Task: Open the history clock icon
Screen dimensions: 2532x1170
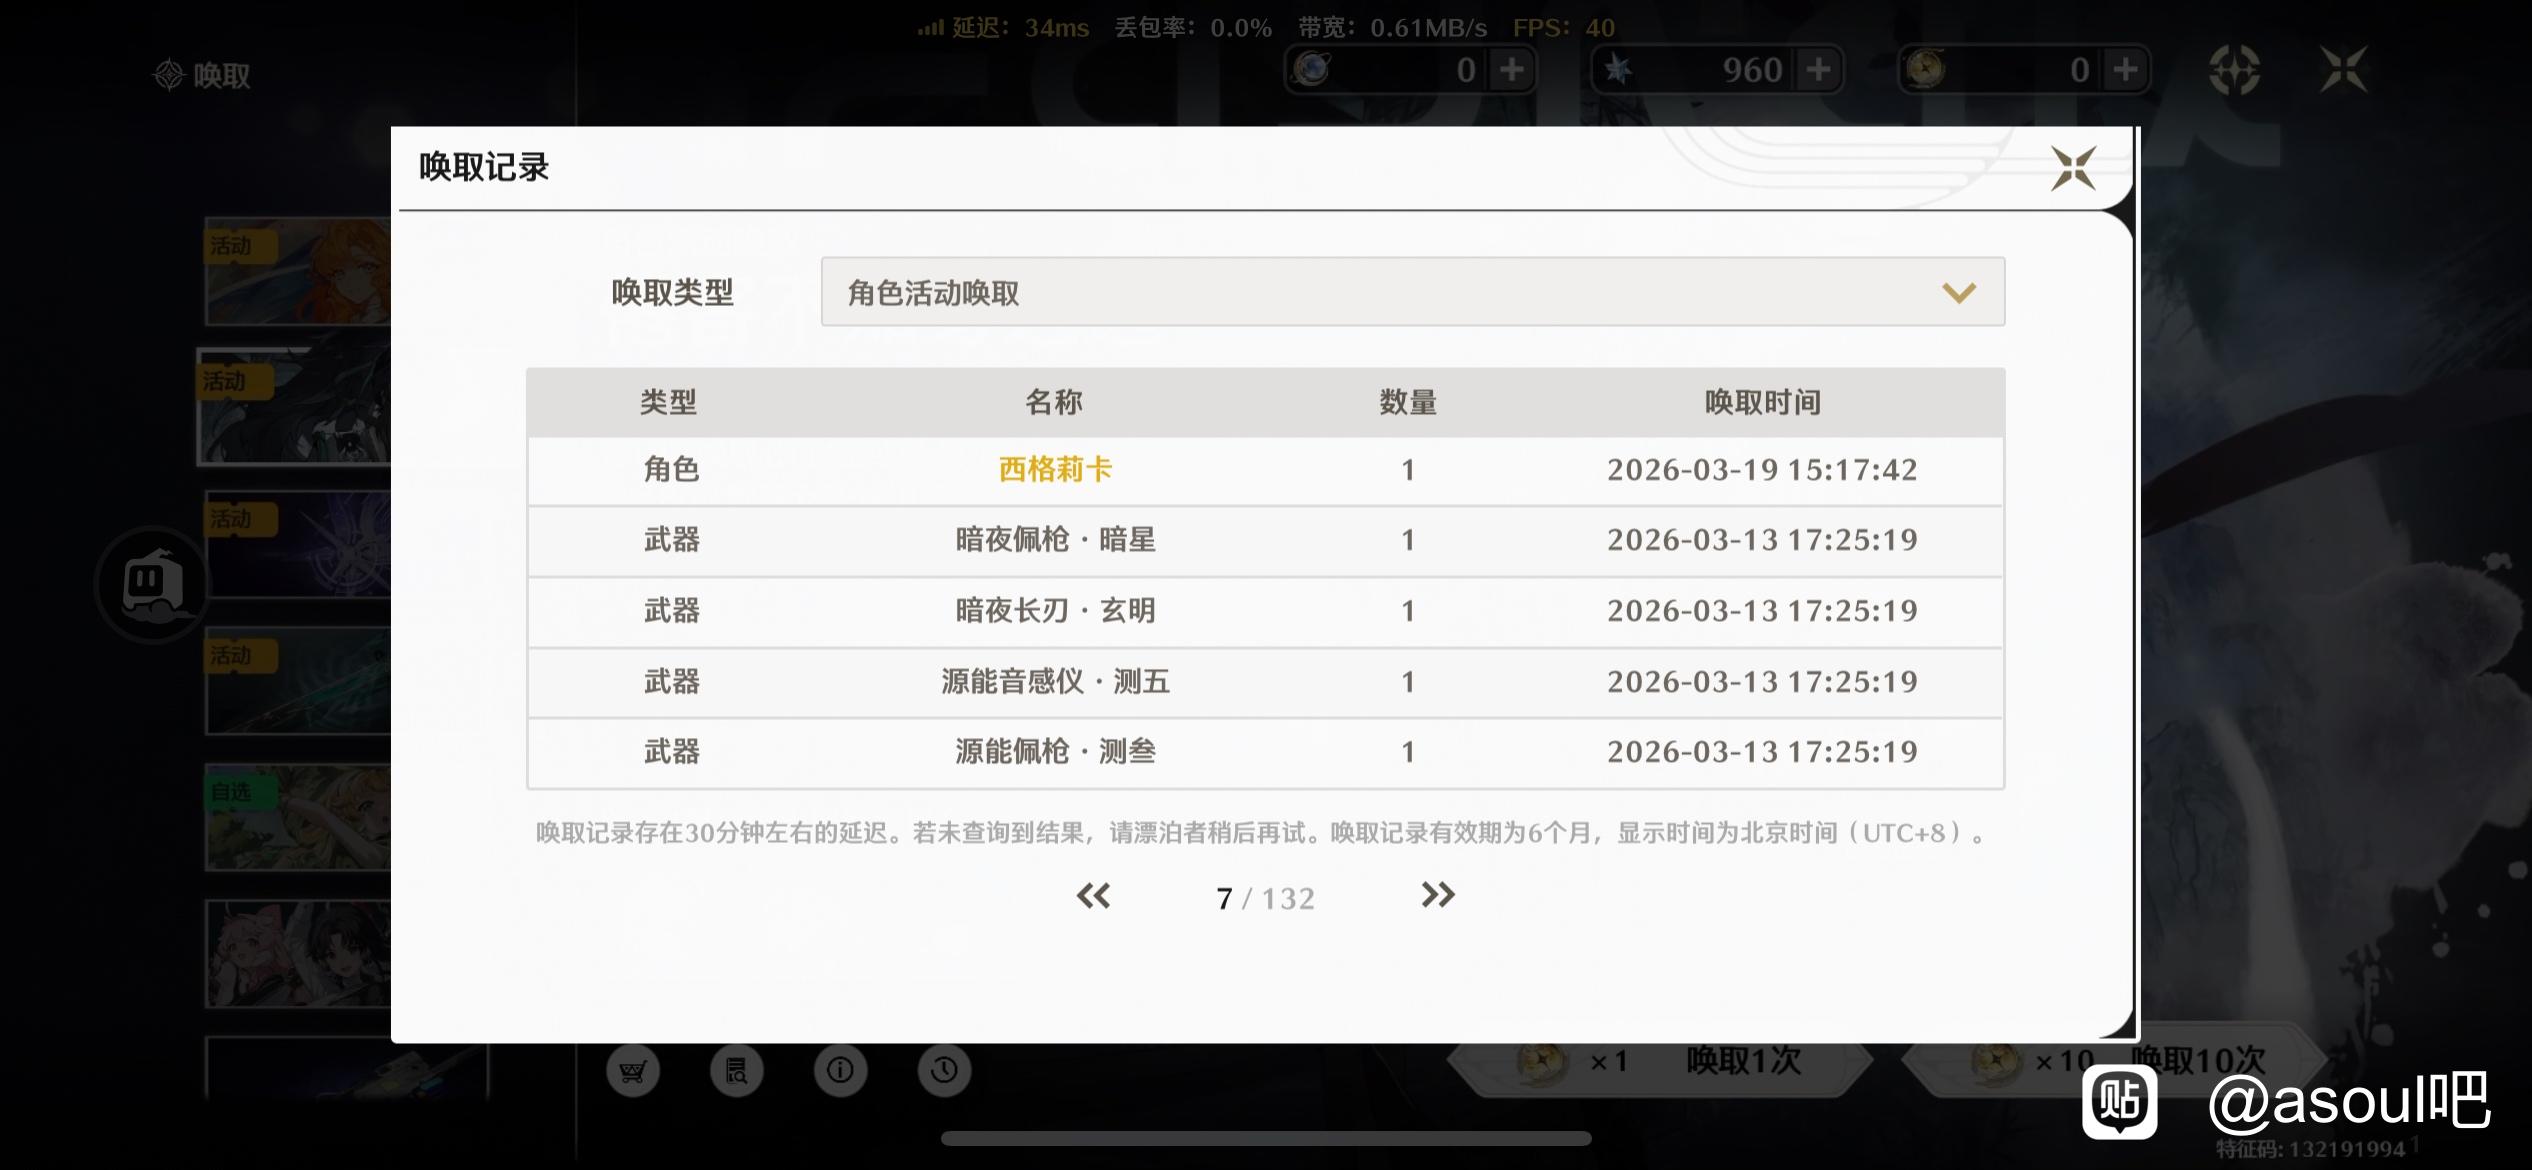Action: [944, 1071]
